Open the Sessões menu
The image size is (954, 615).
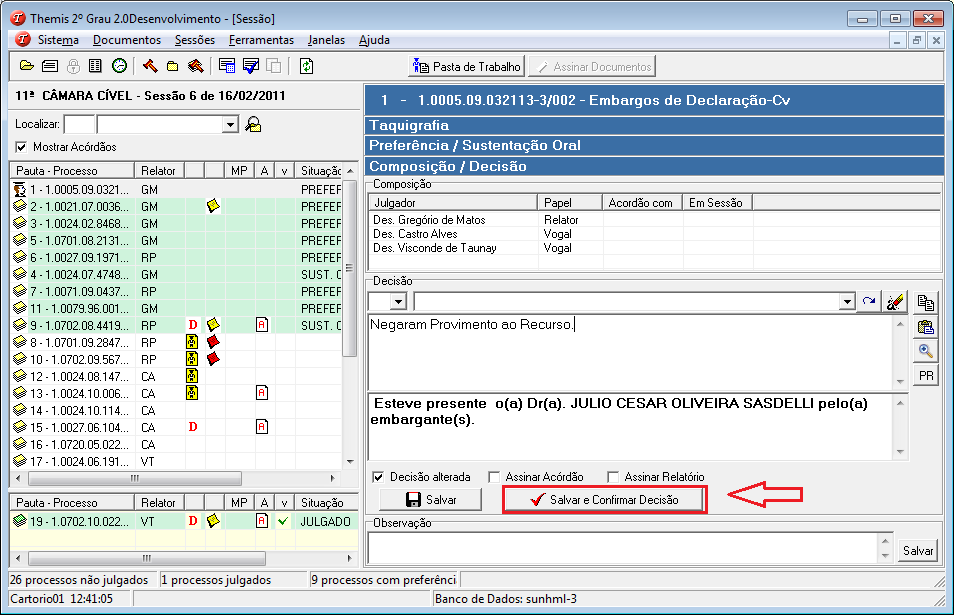coord(195,40)
